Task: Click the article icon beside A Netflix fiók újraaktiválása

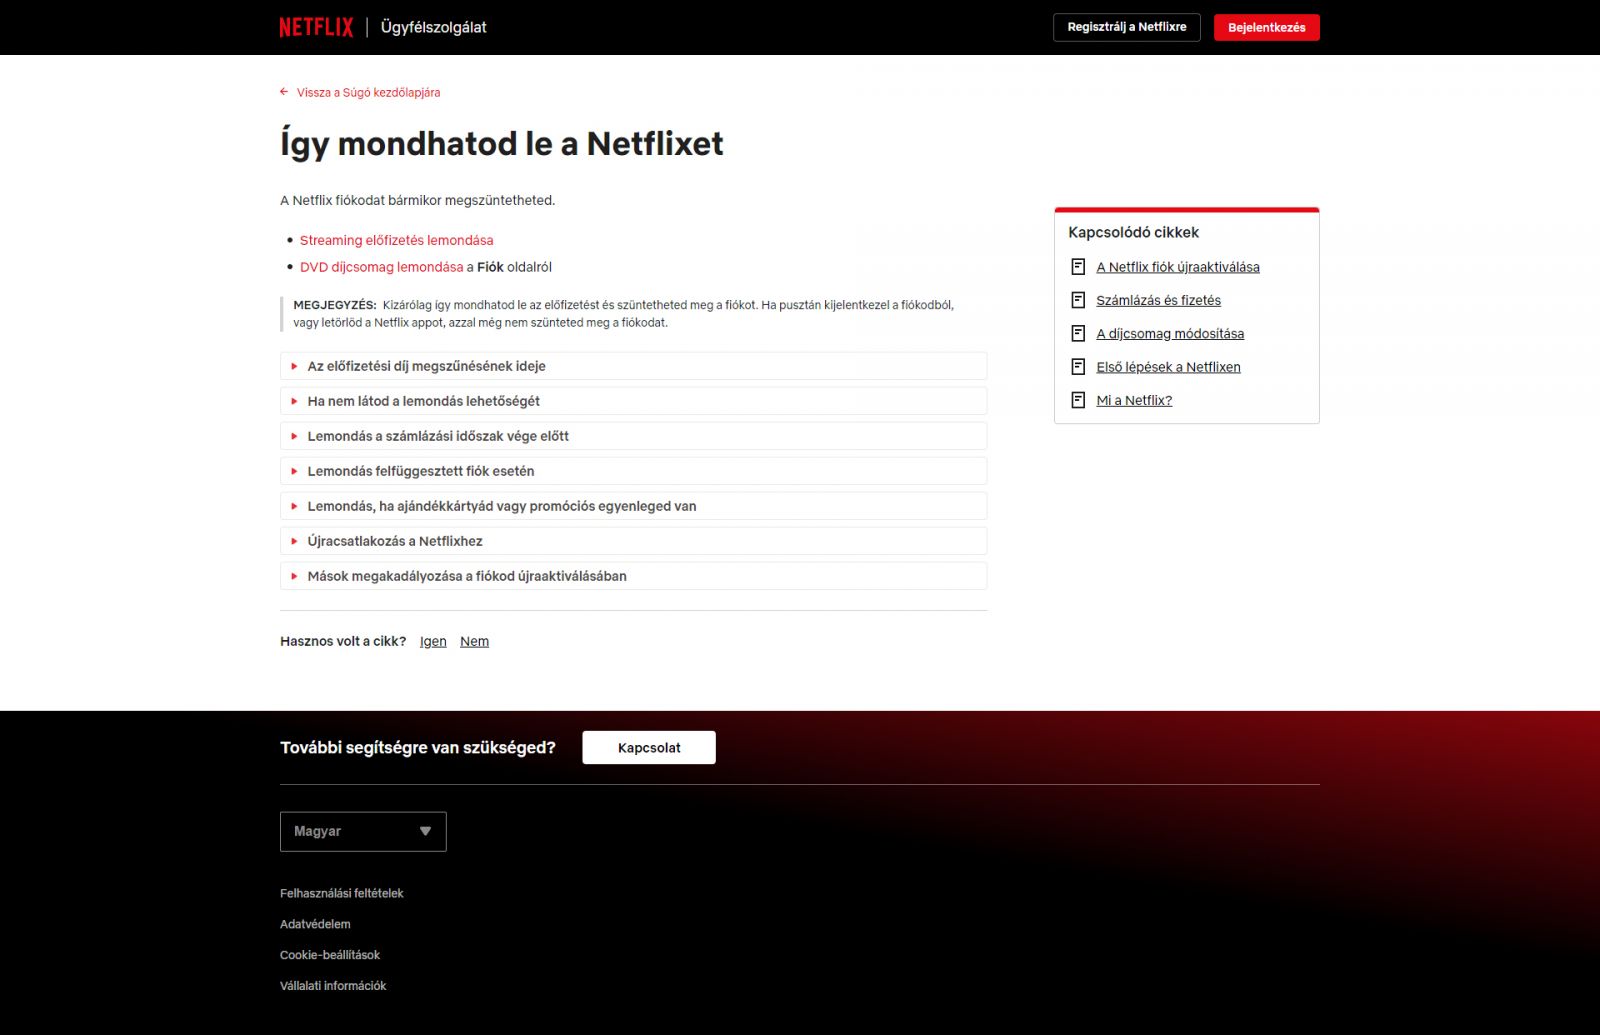Action: 1079,266
